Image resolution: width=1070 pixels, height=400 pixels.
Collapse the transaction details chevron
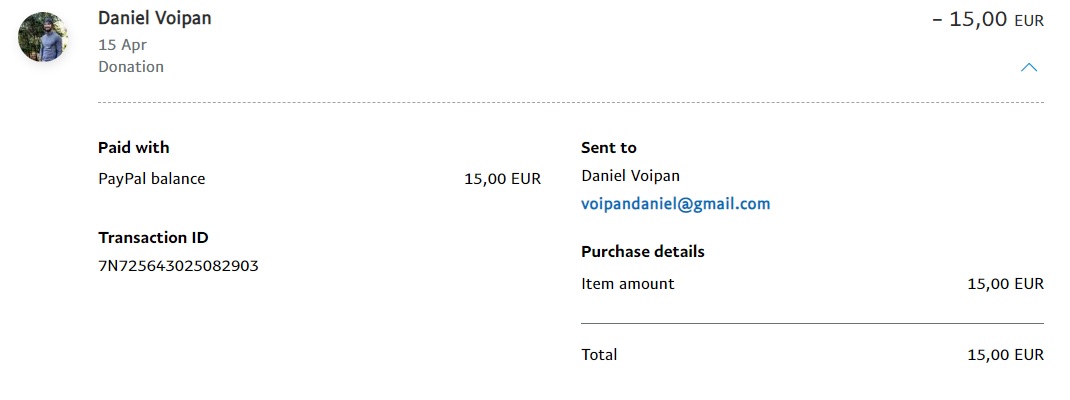pyautogui.click(x=1028, y=68)
